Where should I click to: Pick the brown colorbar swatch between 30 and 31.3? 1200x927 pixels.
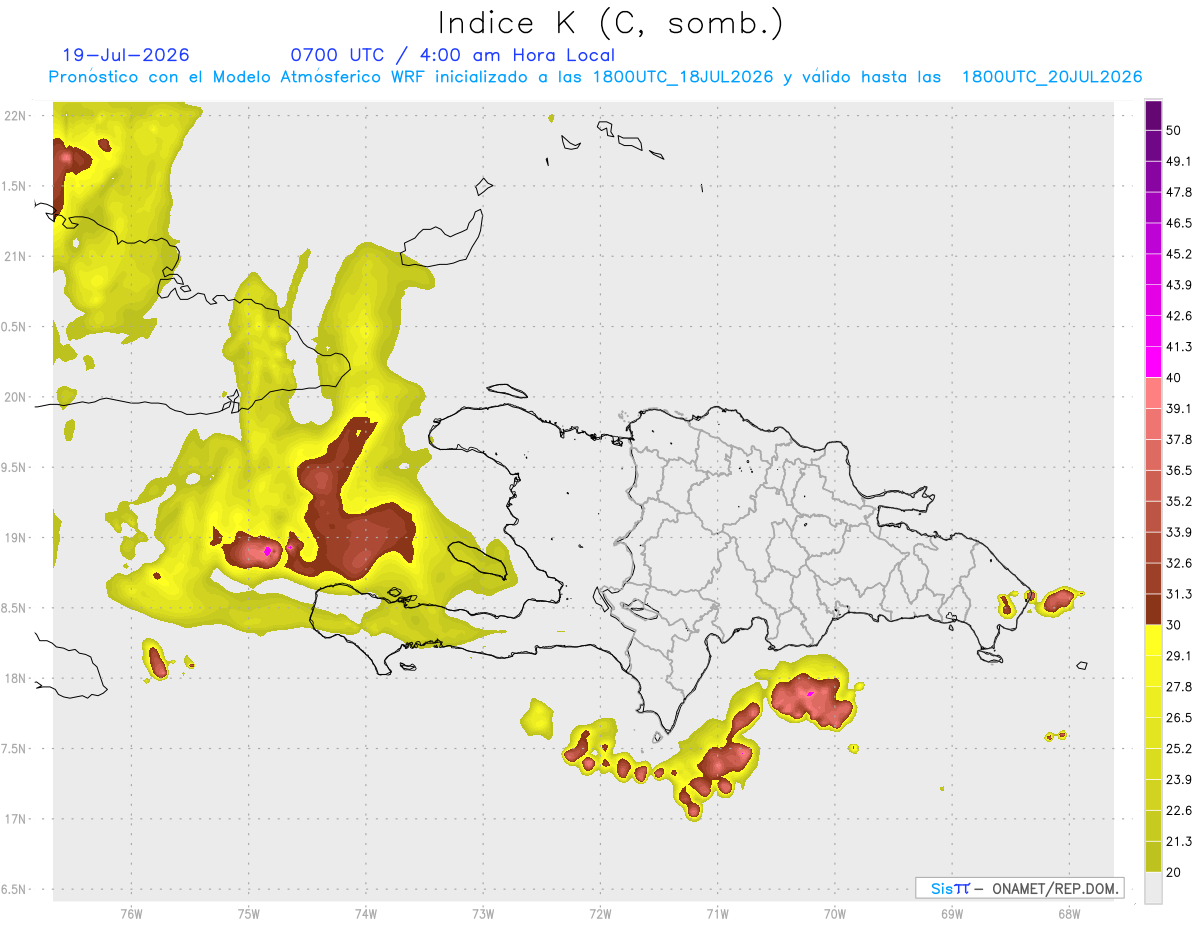[1153, 609]
